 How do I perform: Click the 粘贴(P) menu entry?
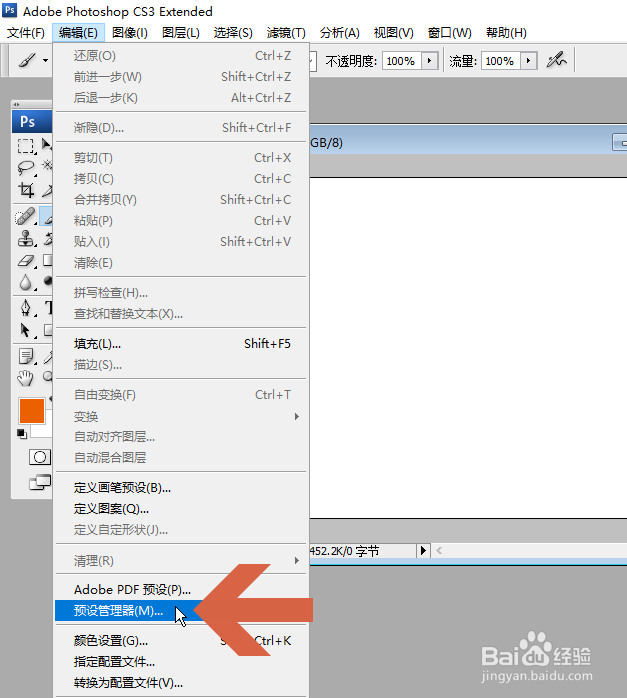click(182, 220)
